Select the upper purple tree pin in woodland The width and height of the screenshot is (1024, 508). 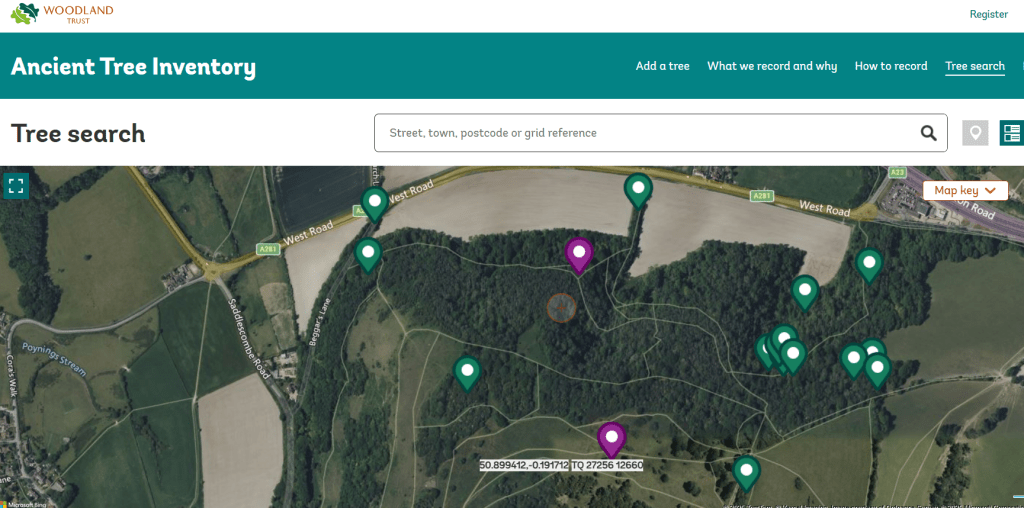[x=579, y=253]
